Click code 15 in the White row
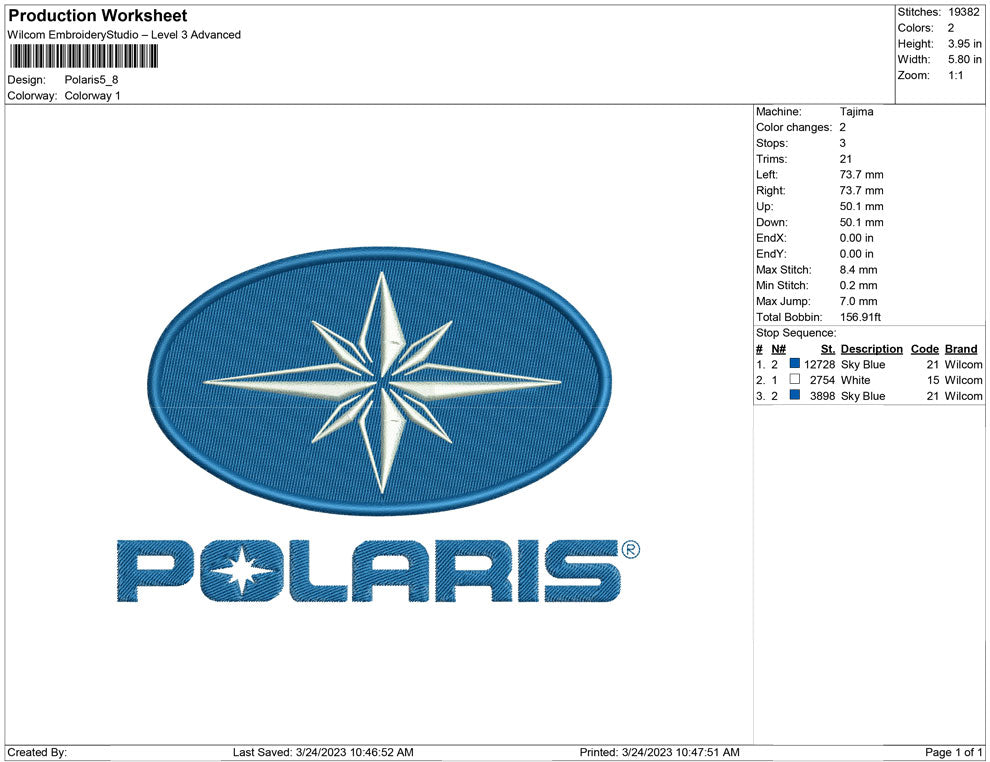Viewport: 990px width, 762px height. (x=933, y=380)
